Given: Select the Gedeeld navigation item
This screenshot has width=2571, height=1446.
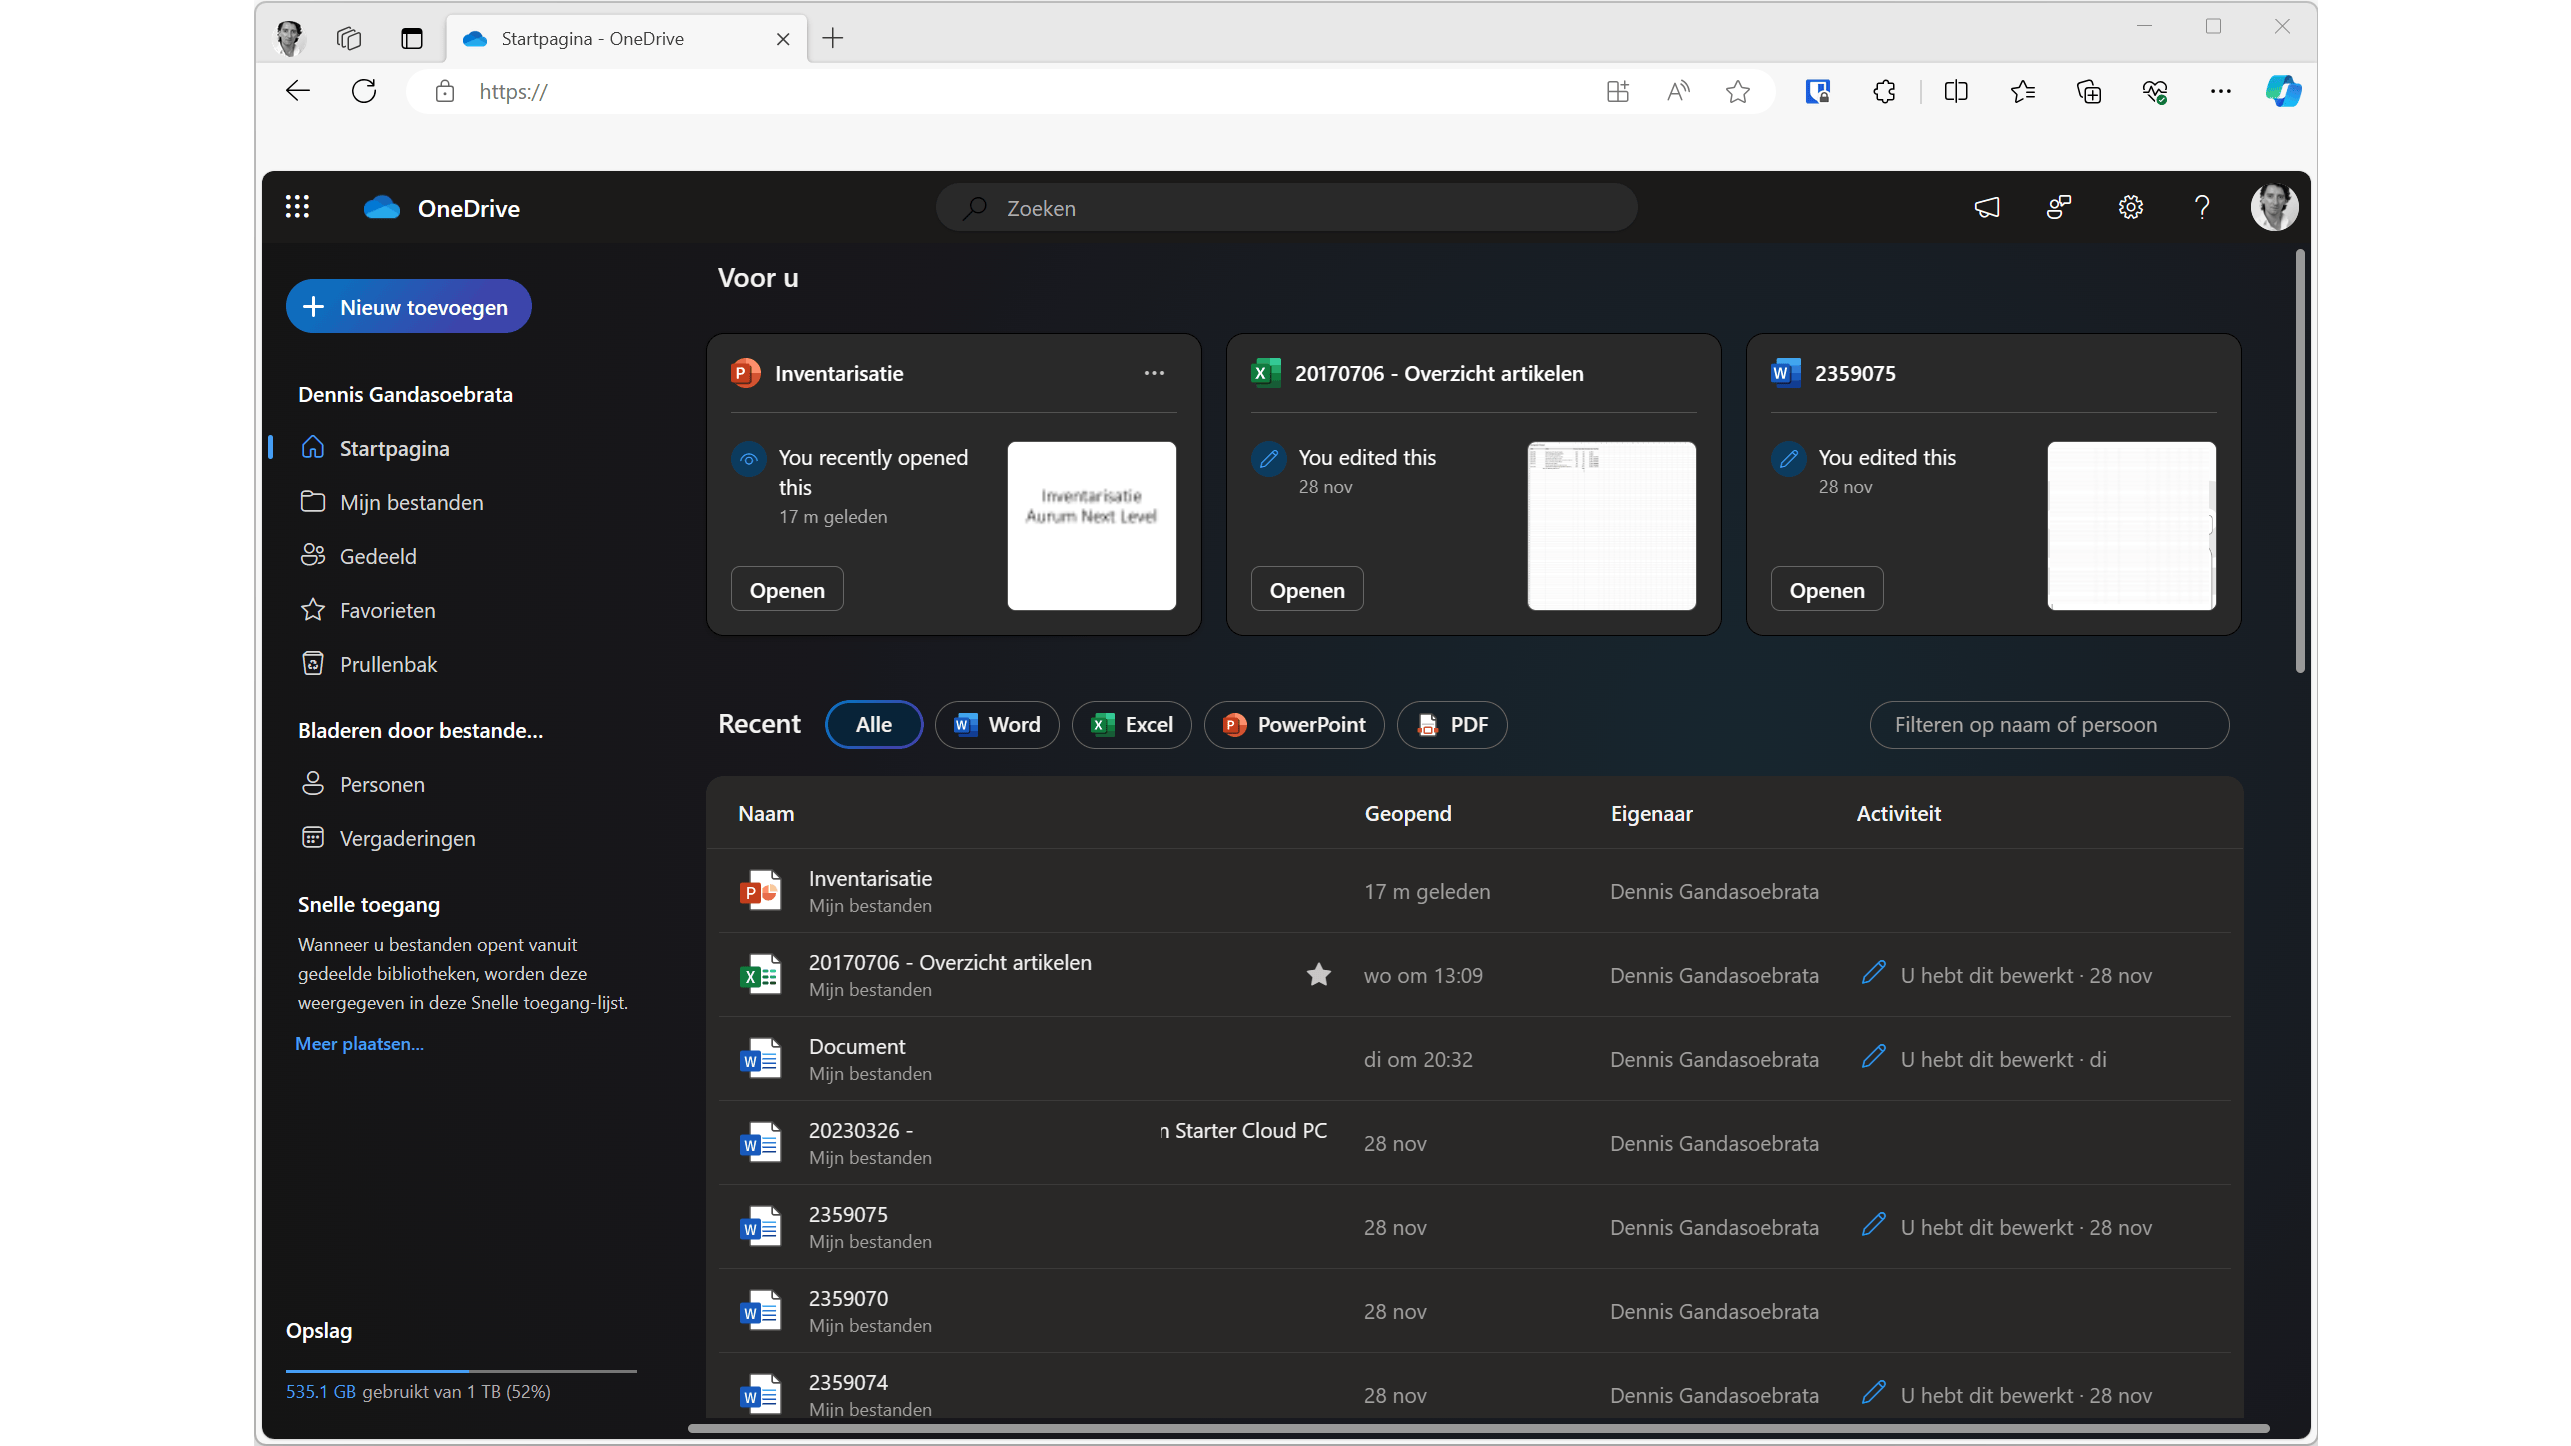Looking at the screenshot, I should [x=378, y=556].
